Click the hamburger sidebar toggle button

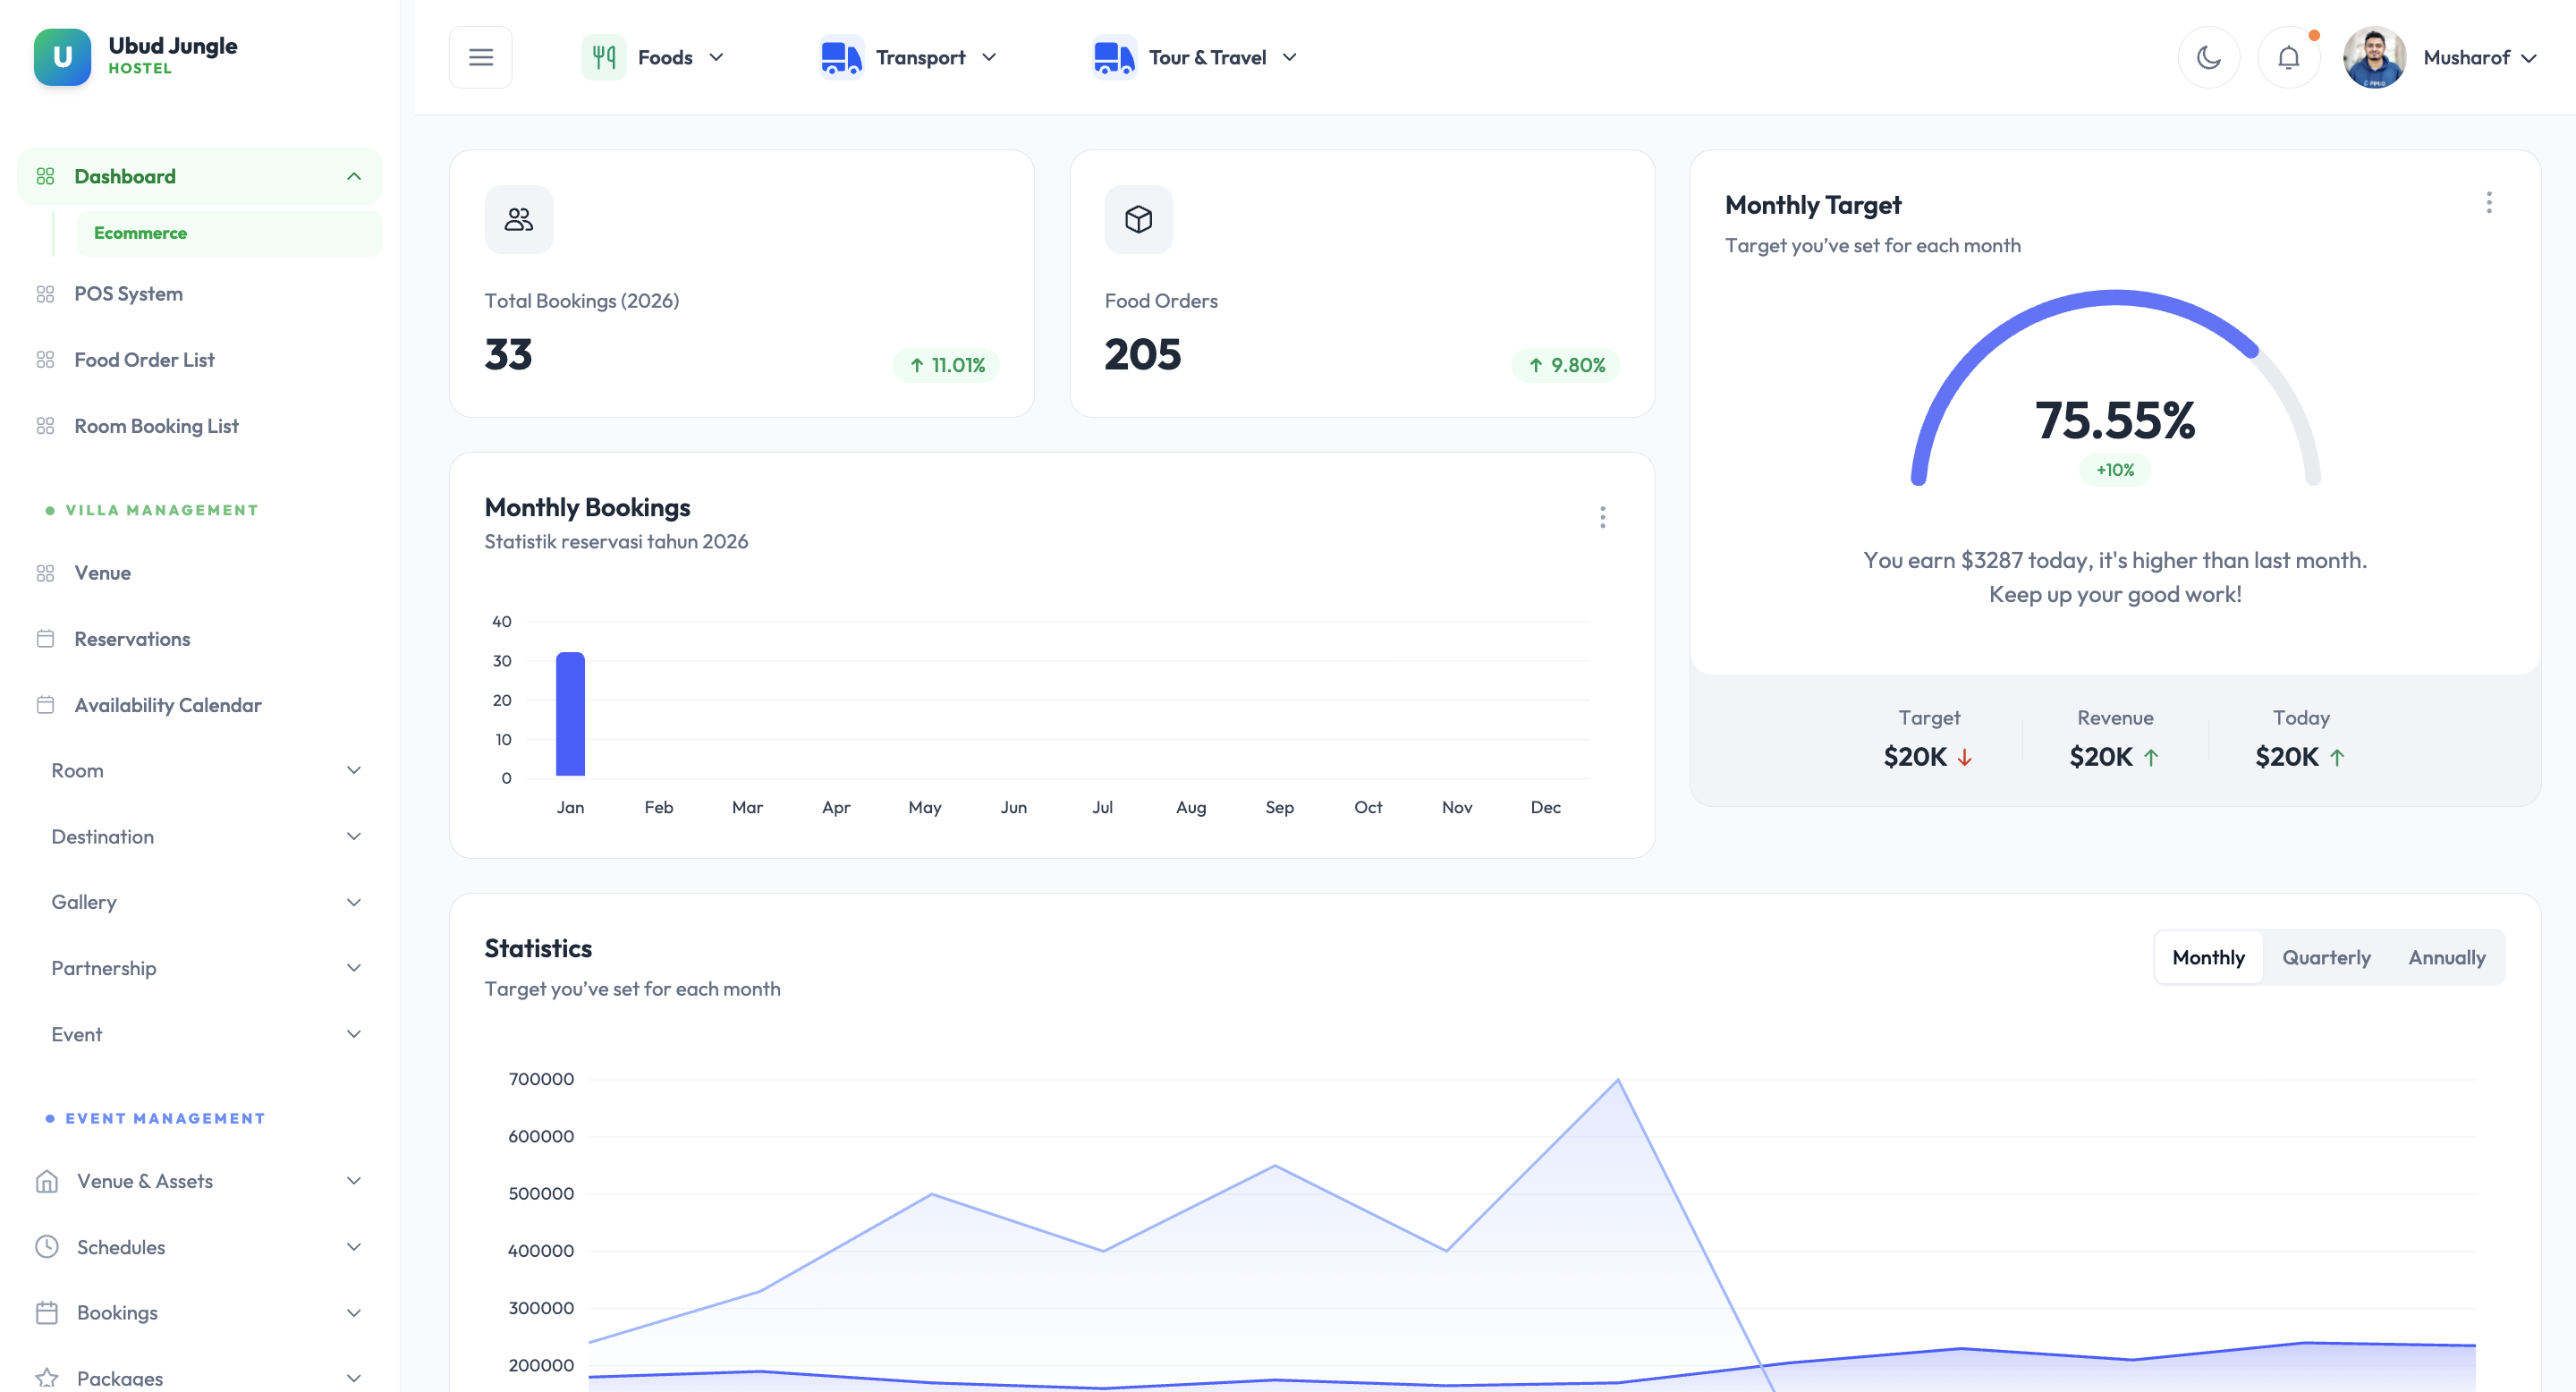point(480,57)
